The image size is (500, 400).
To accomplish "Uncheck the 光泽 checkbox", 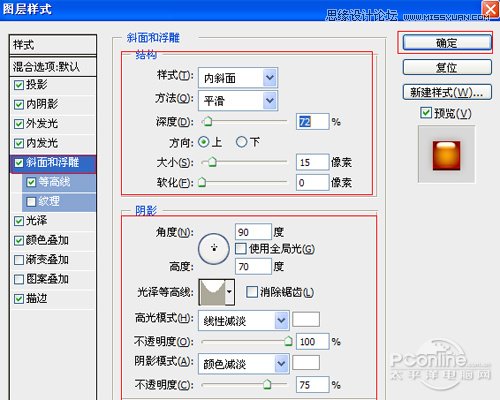I will click(x=19, y=221).
